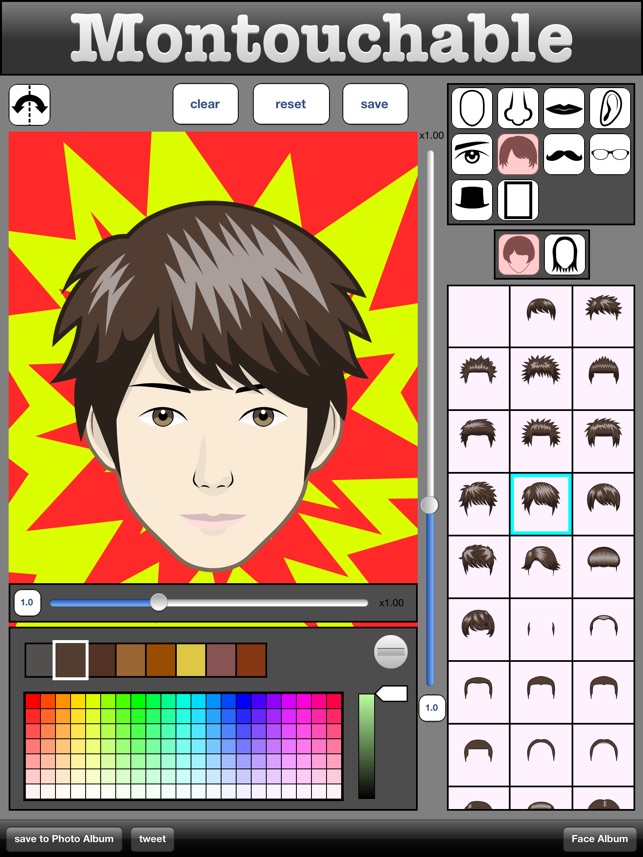The width and height of the screenshot is (643, 857).
Task: Click save to Photo Album
Action: coord(64,838)
